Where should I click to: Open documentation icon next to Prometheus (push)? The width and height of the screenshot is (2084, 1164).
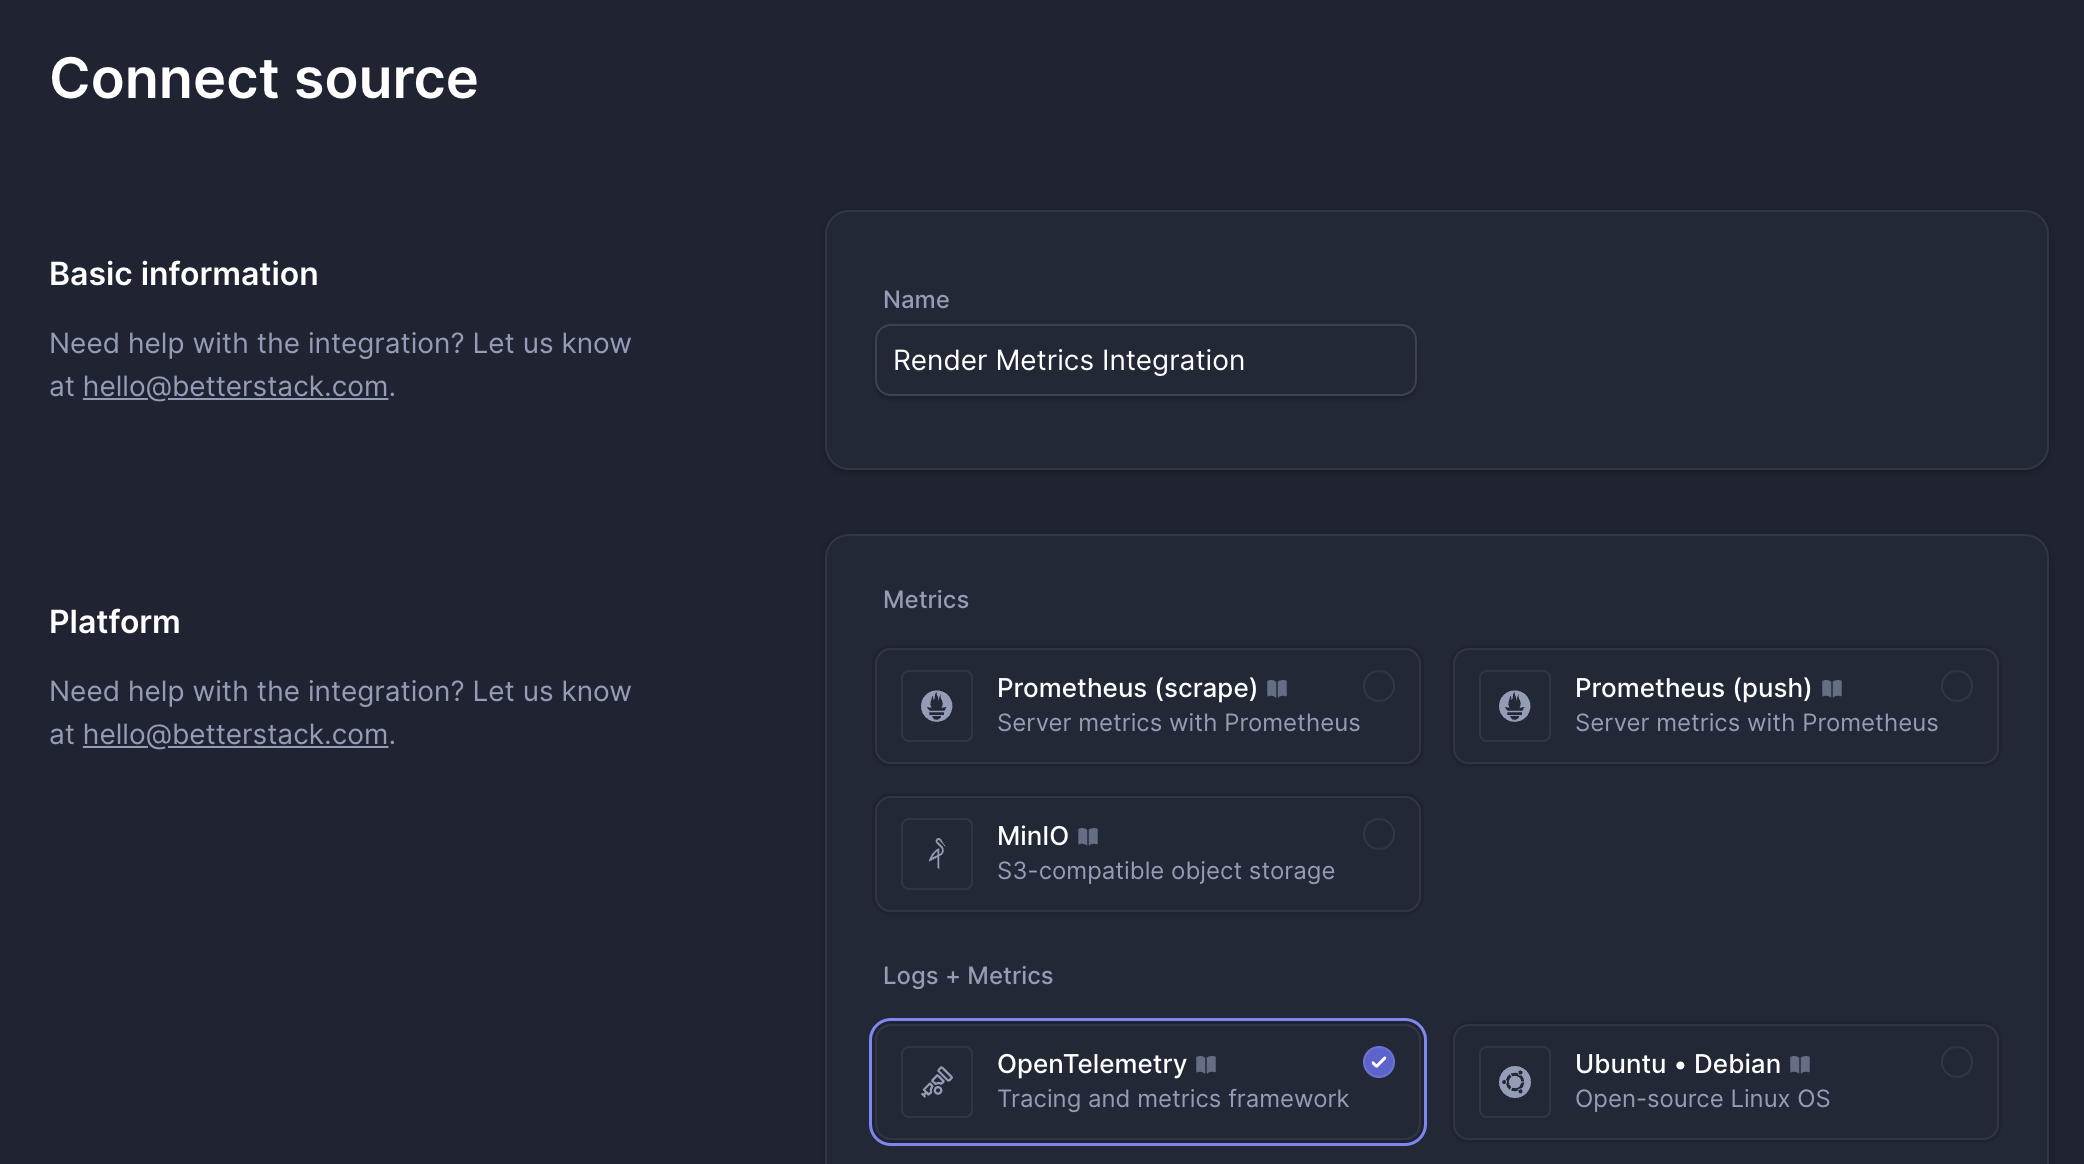tap(1832, 687)
